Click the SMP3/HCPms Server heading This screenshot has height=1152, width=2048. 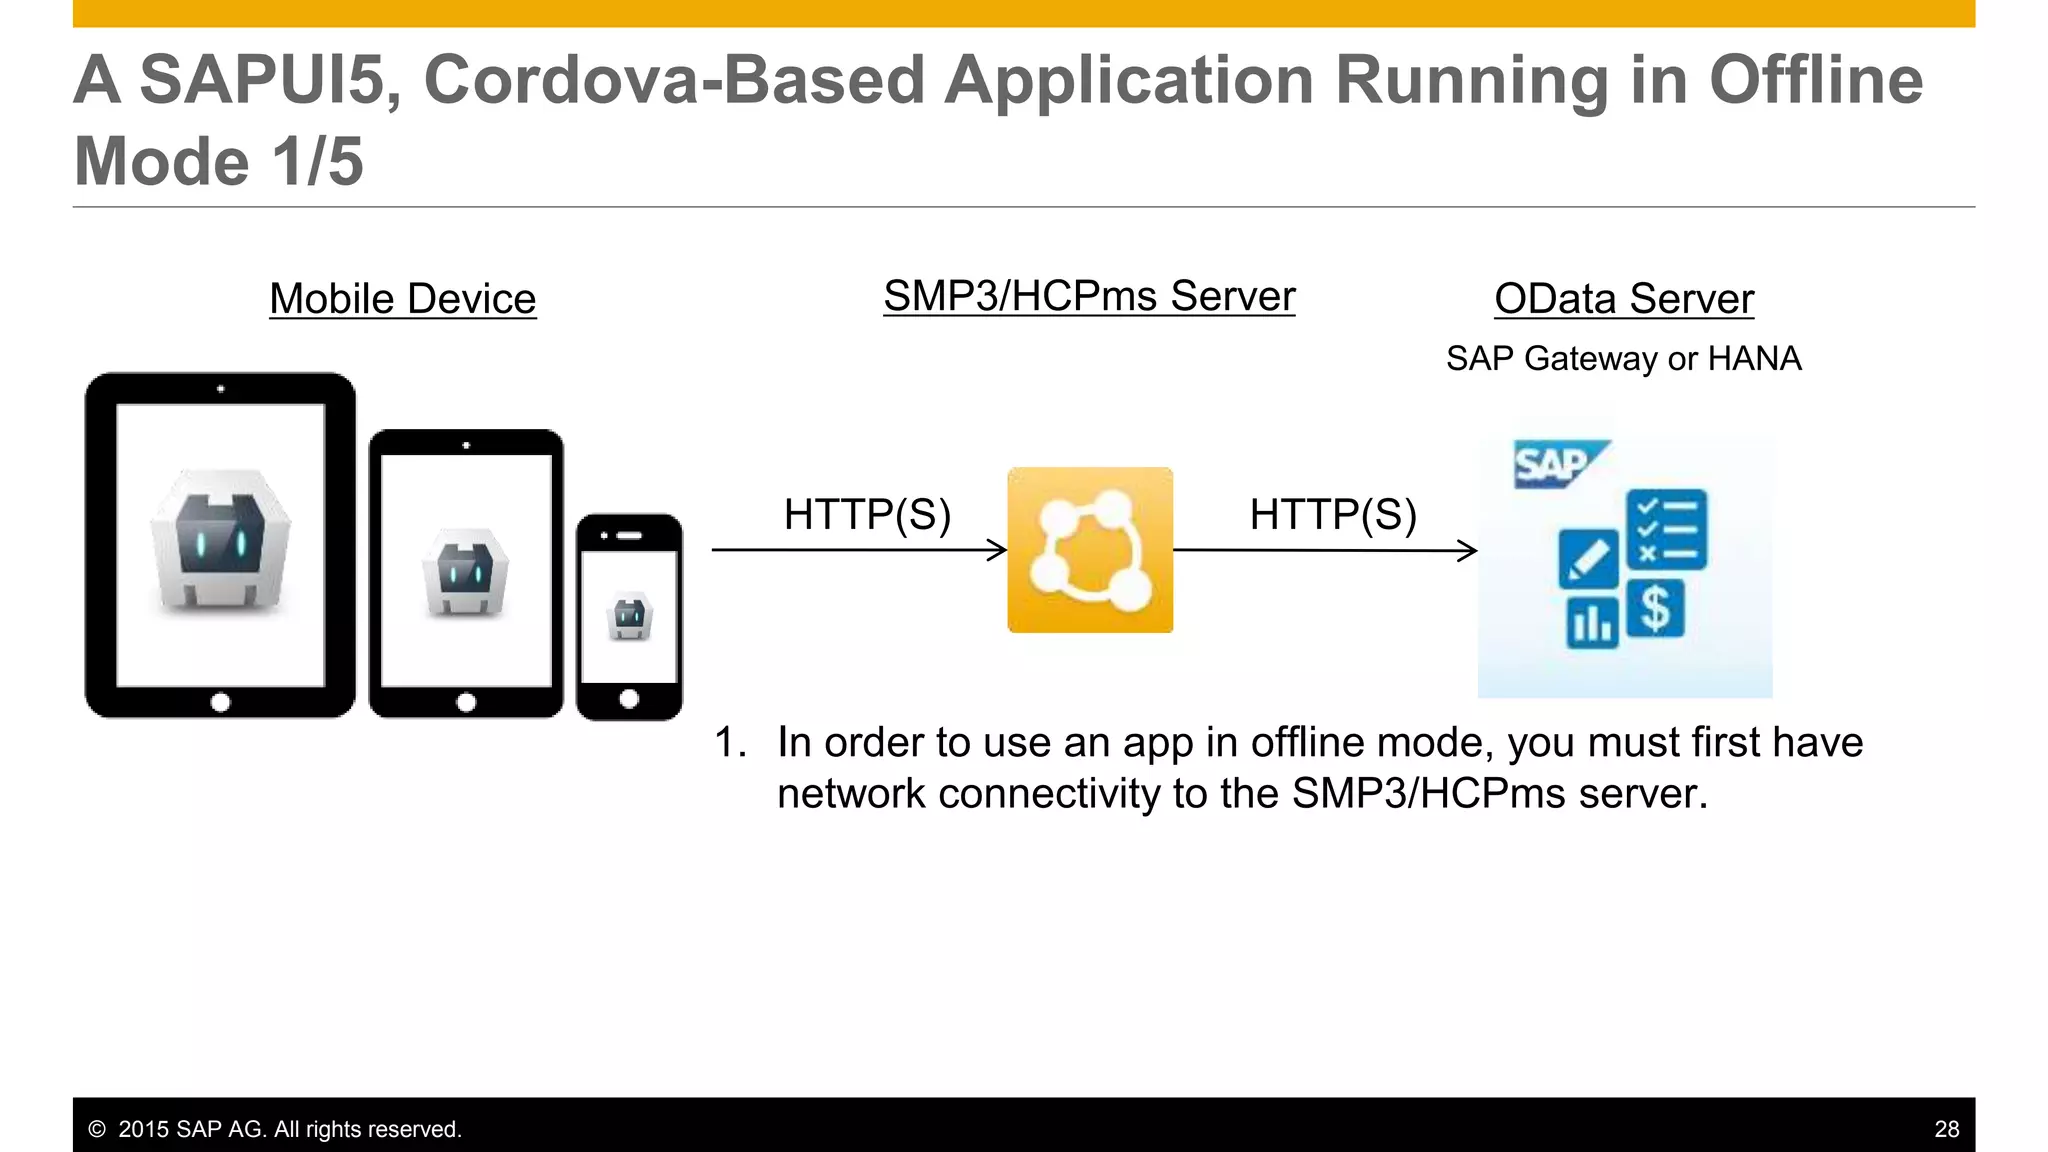(1089, 296)
